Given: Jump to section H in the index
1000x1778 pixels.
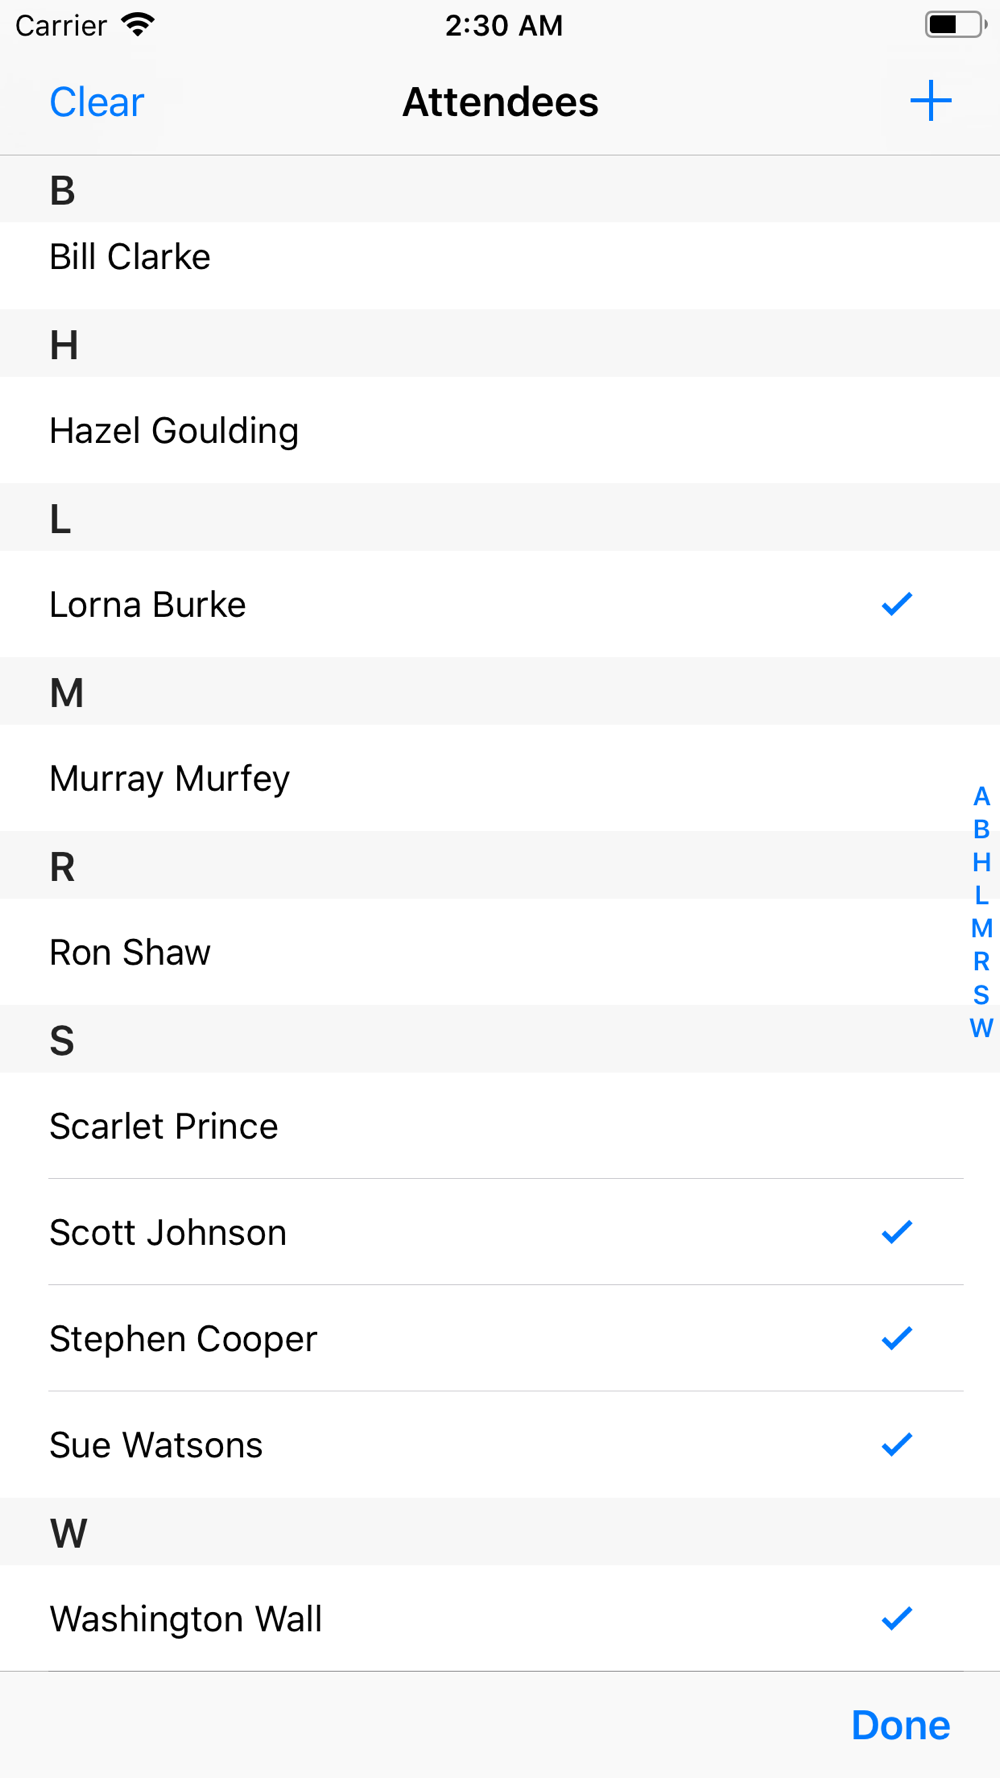Looking at the screenshot, I should pyautogui.click(x=981, y=862).
